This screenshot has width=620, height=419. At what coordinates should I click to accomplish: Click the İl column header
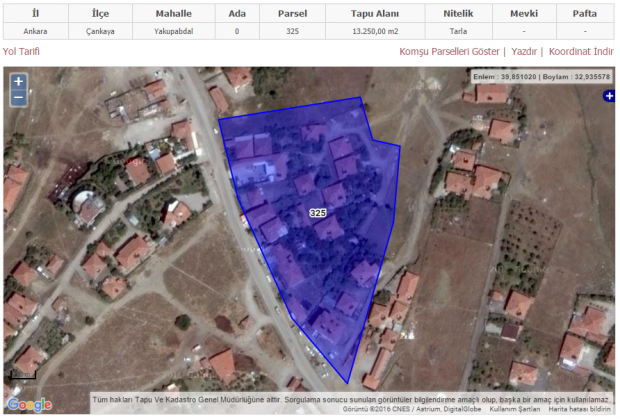point(36,13)
